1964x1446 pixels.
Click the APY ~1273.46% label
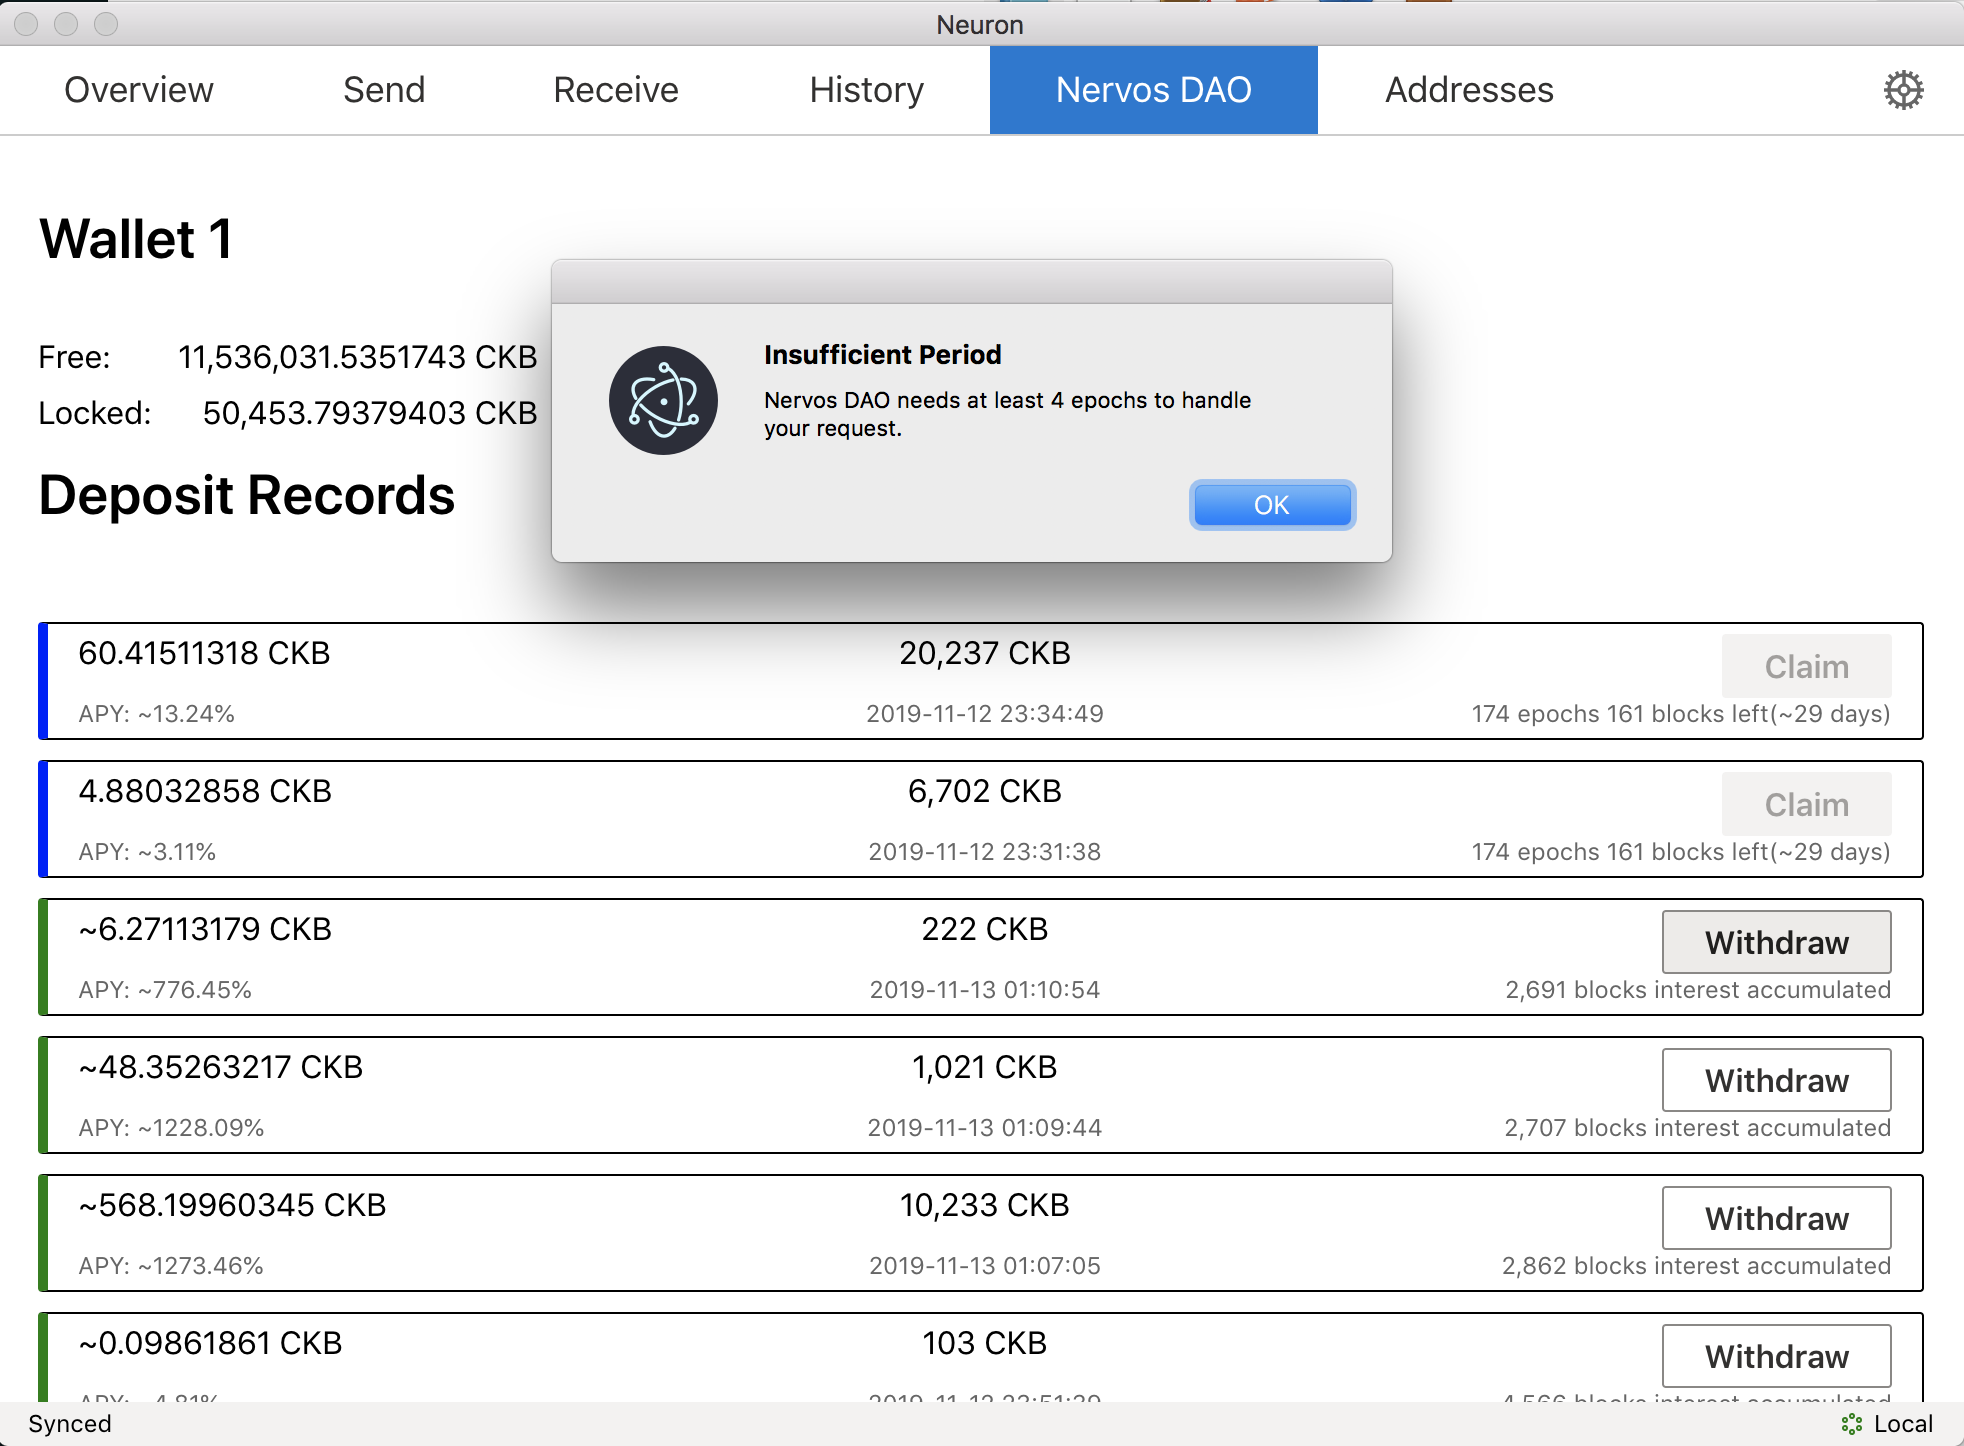171,1266
